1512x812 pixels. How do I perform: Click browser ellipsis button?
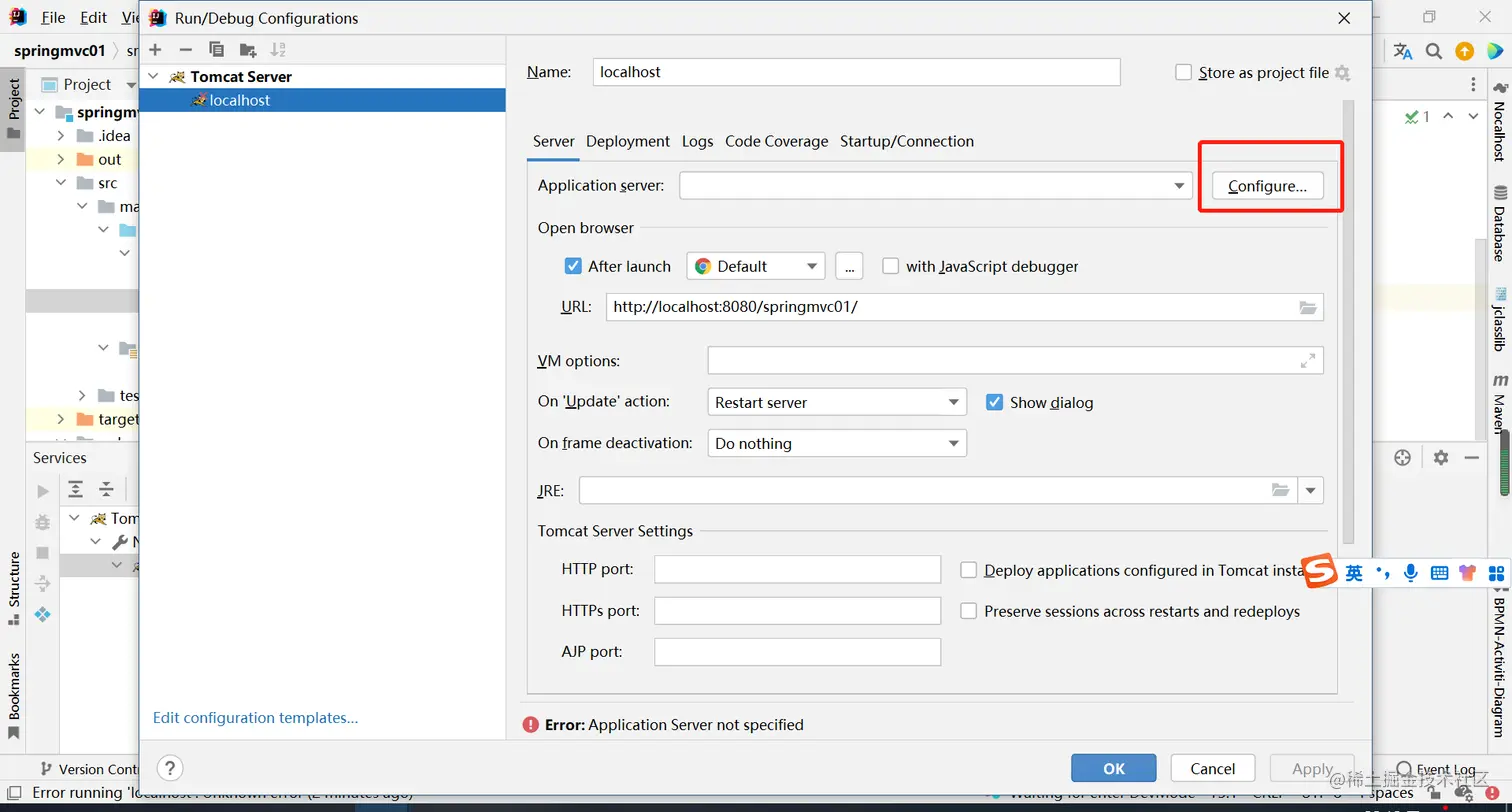tap(849, 266)
